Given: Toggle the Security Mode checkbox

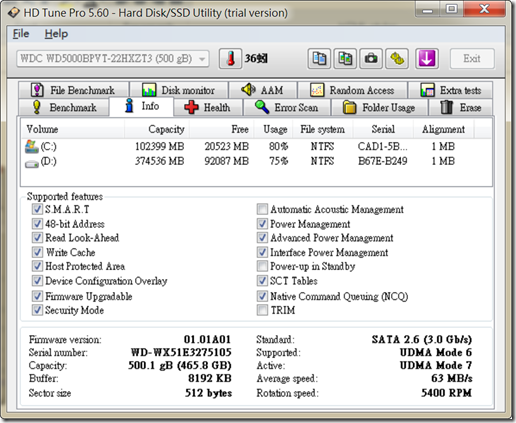Looking at the screenshot, I should pos(37,310).
